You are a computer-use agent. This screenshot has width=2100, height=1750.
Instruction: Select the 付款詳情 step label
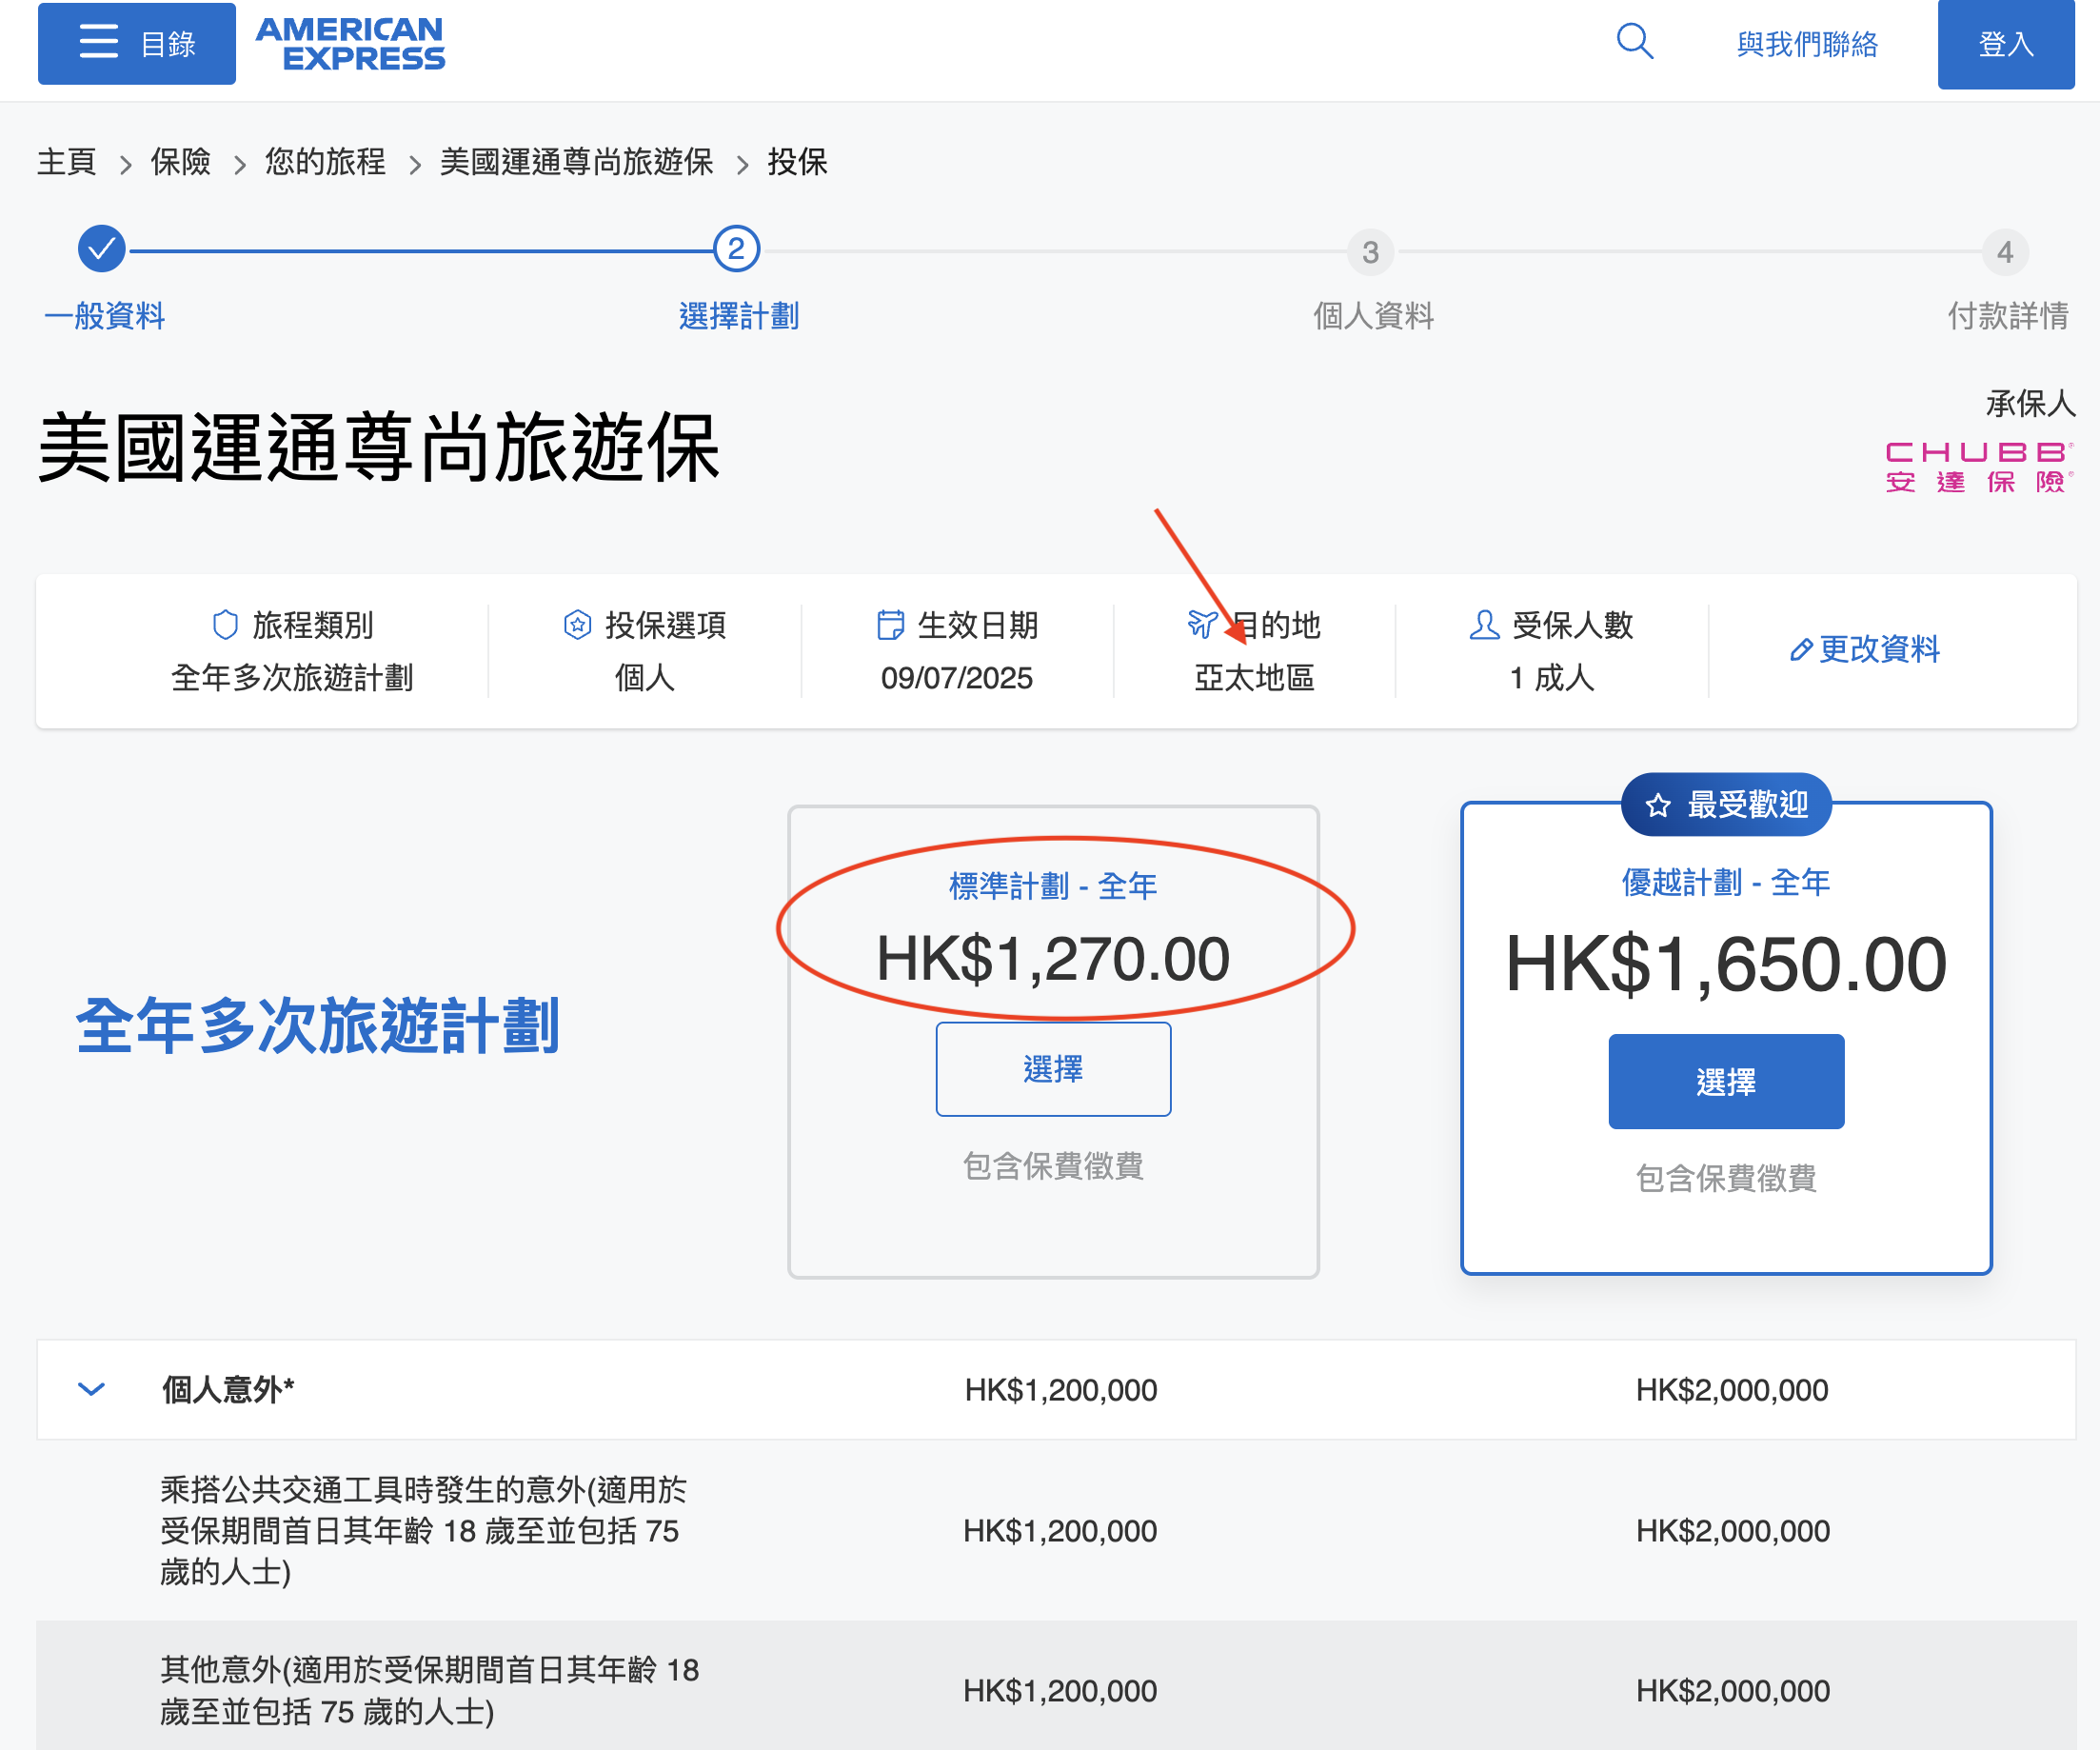(2008, 316)
